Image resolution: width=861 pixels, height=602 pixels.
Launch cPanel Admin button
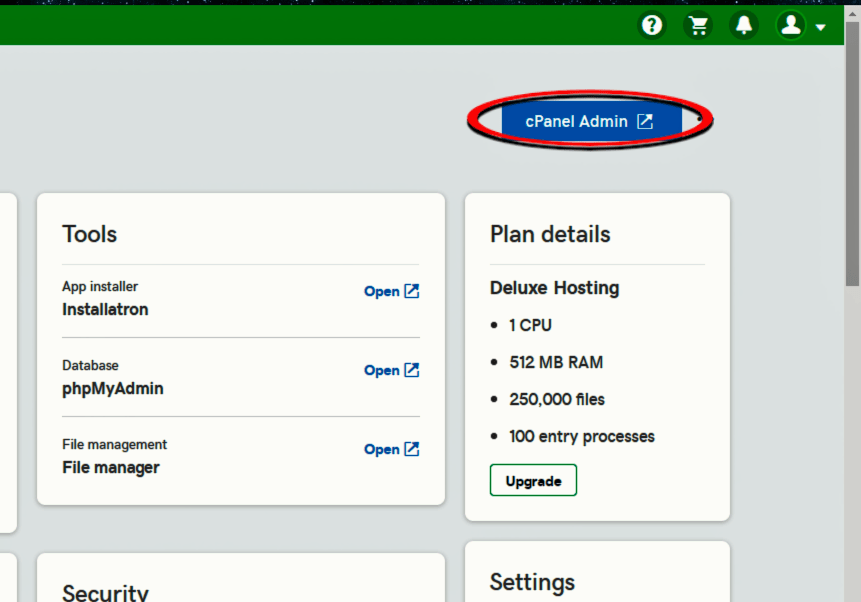[x=591, y=121]
